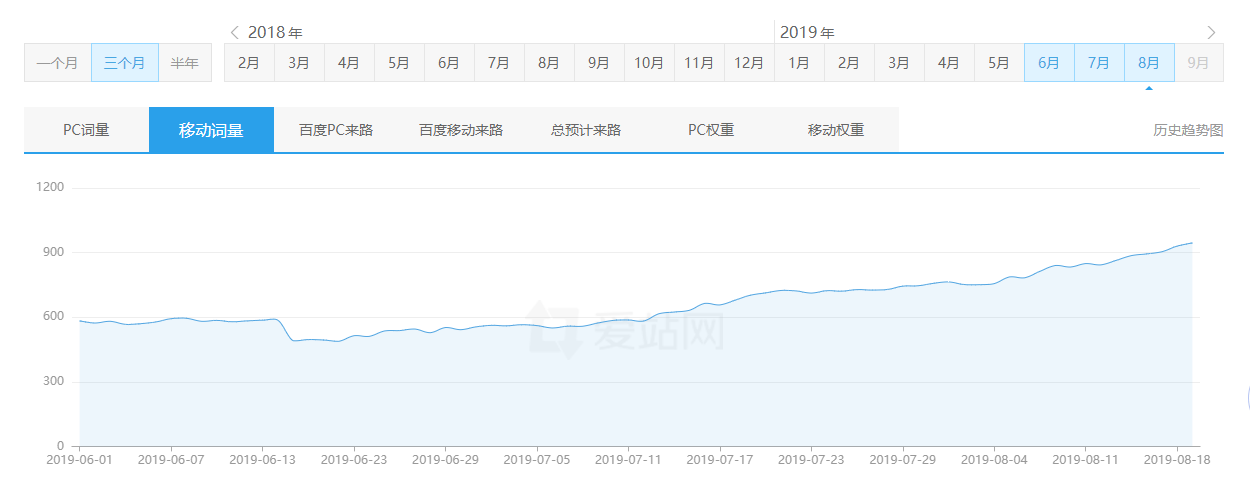Screen dimensions: 1250x487
Task: Select the 三个月 time range
Action: [x=125, y=63]
